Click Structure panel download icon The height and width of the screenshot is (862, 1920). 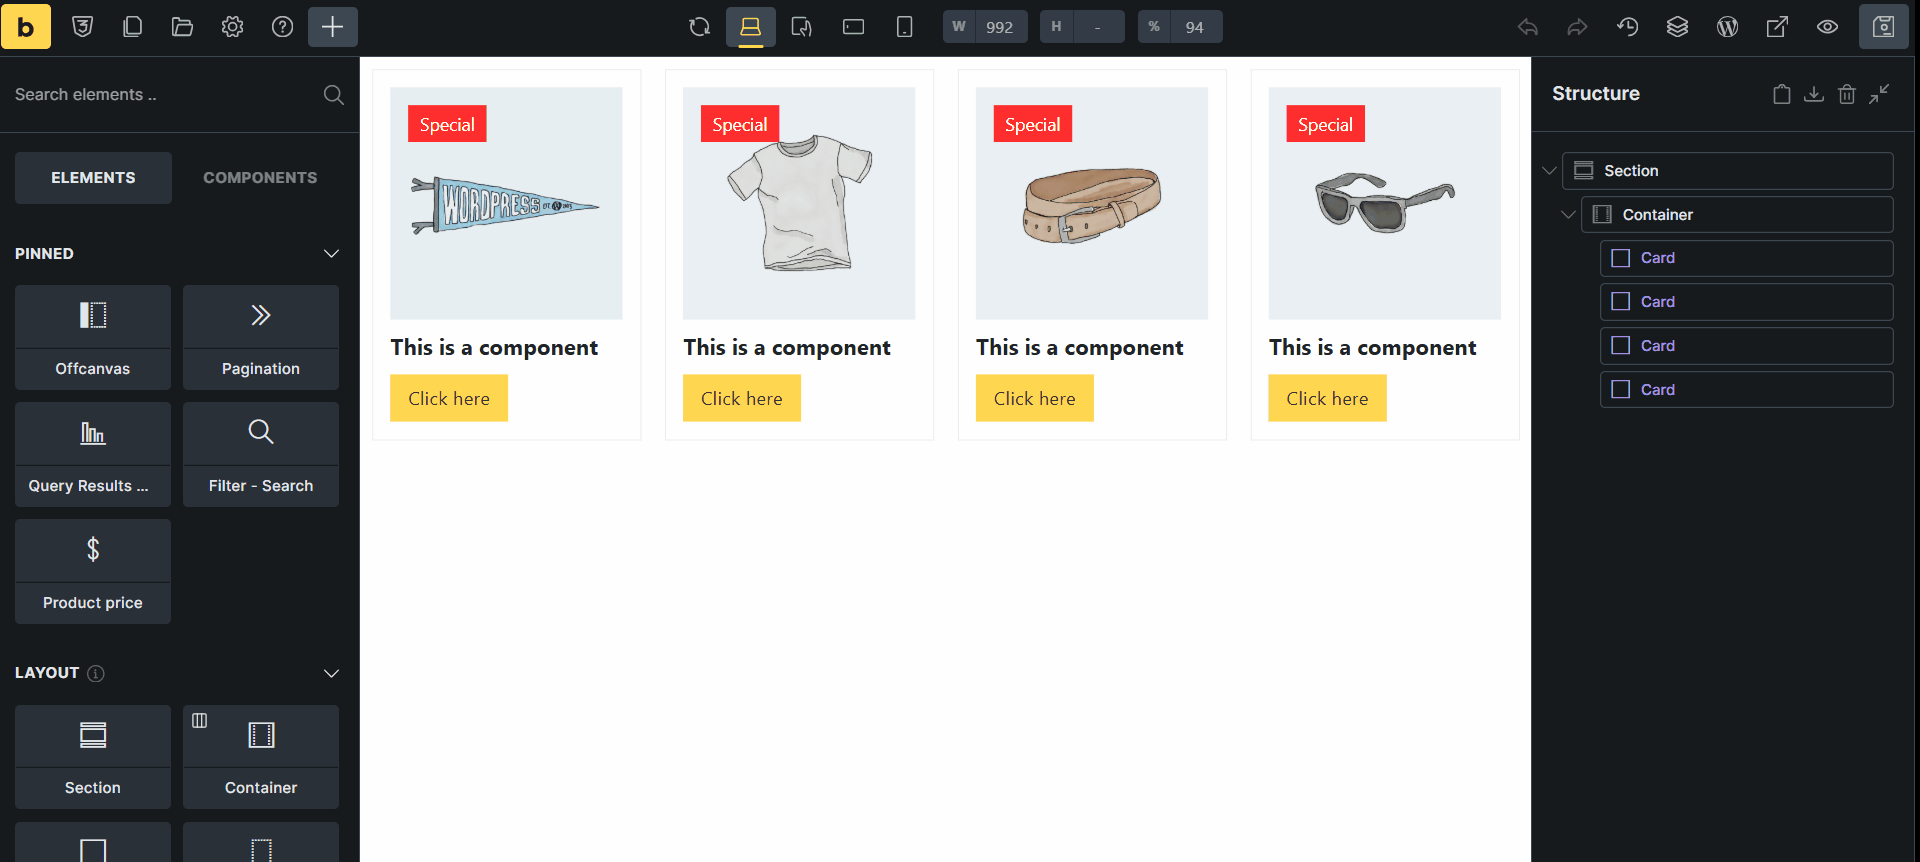1814,94
